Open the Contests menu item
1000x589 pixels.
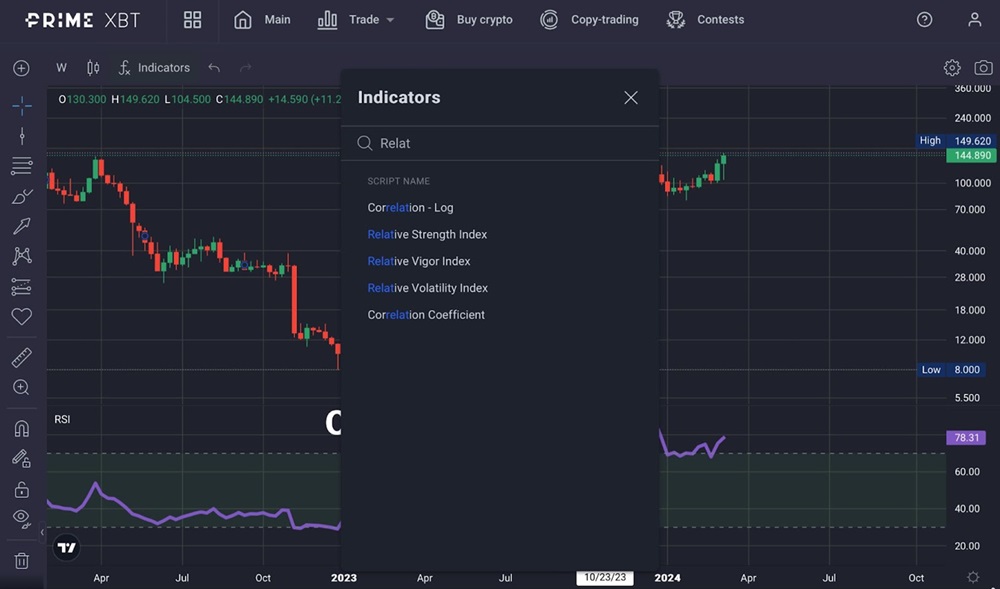(x=706, y=20)
